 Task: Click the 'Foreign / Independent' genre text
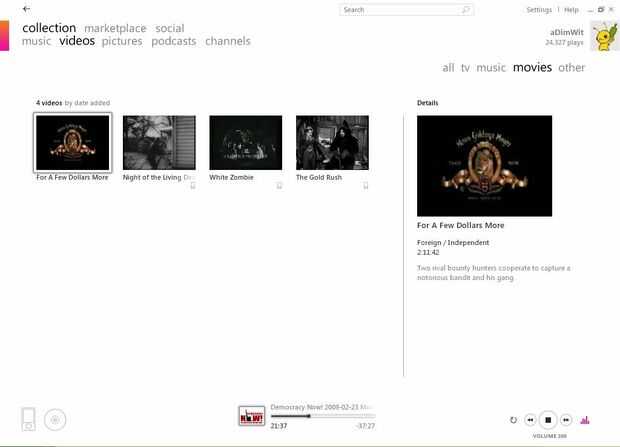[453, 243]
